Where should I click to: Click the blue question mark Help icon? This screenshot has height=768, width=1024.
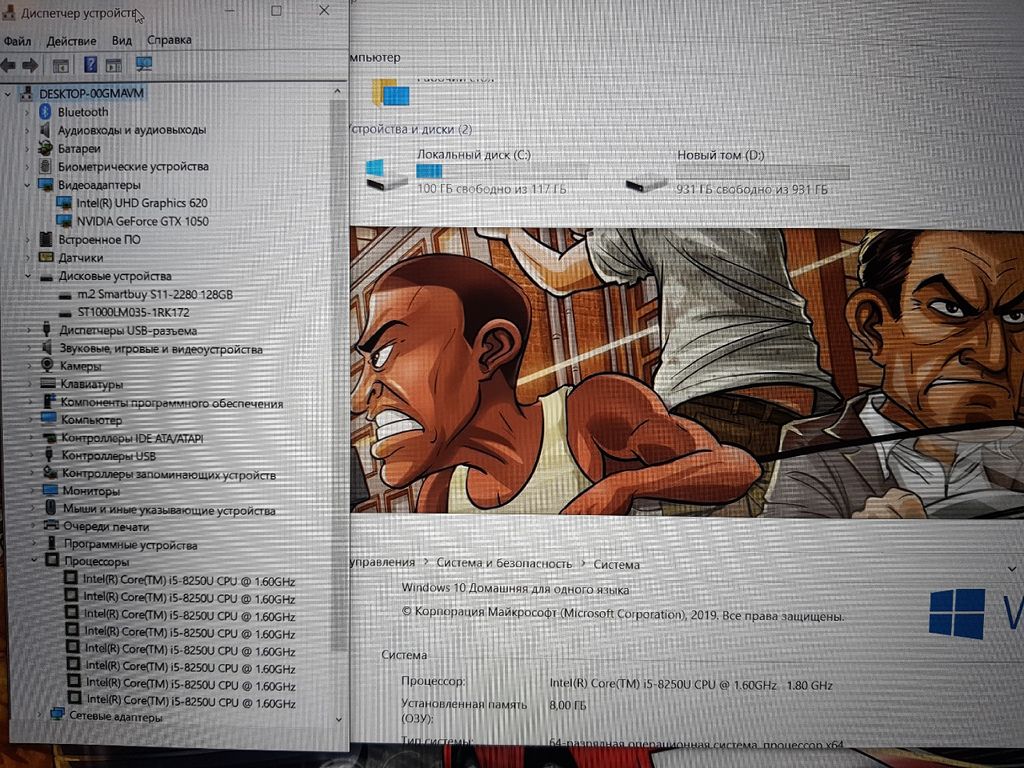click(90, 65)
